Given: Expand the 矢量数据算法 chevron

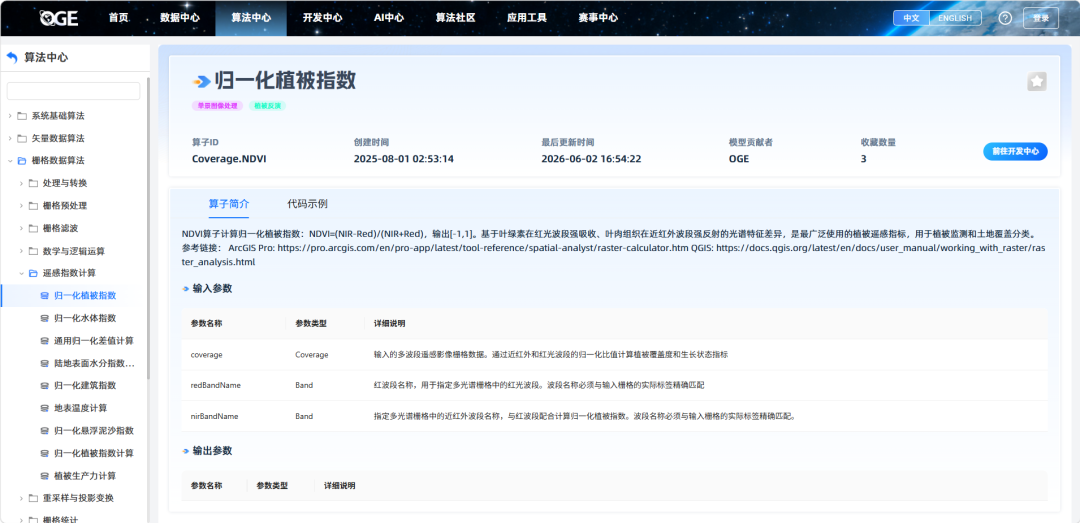Looking at the screenshot, I should 10,138.
